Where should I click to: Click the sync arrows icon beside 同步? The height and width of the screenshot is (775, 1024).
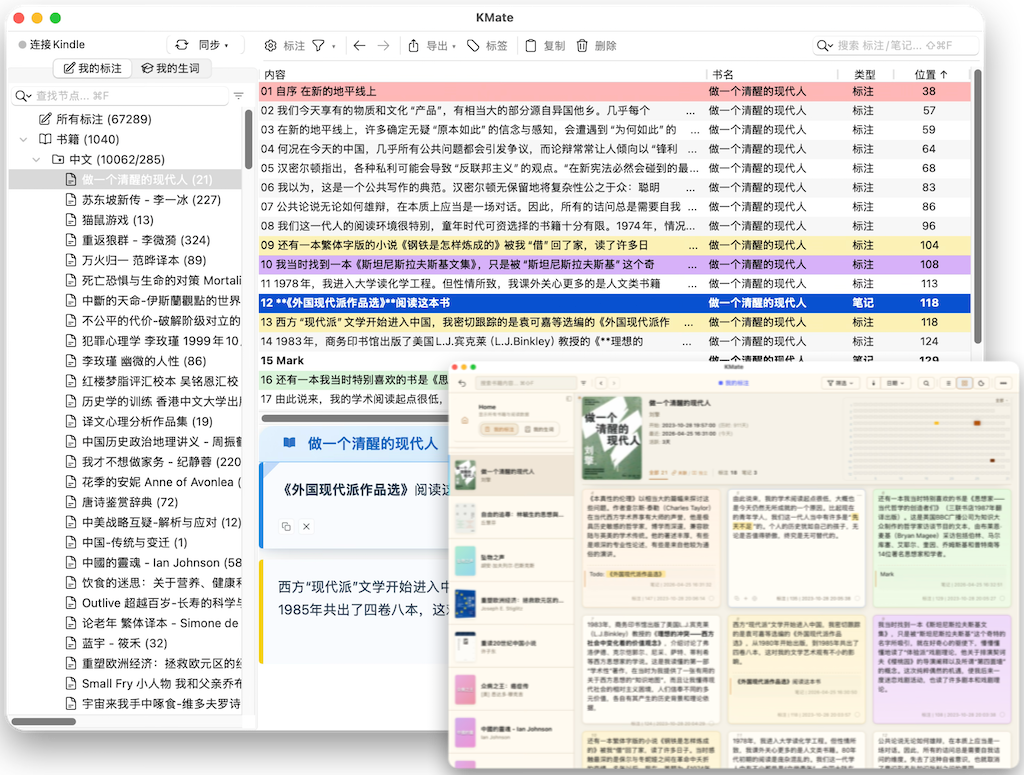pyautogui.click(x=182, y=44)
